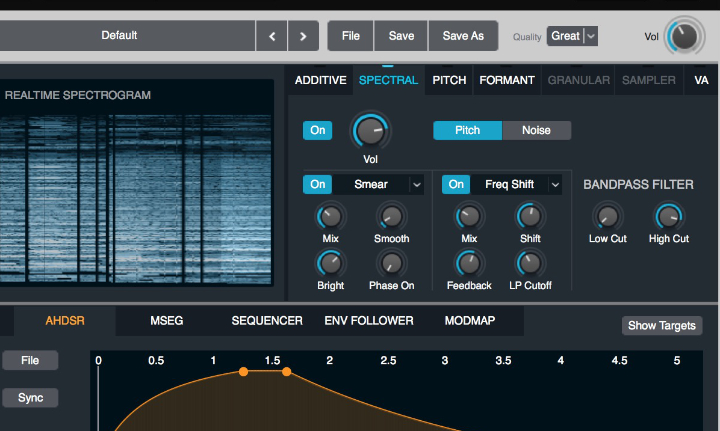The width and height of the screenshot is (720, 431).
Task: Switch to the ADDITIVE tab
Action: click(321, 80)
